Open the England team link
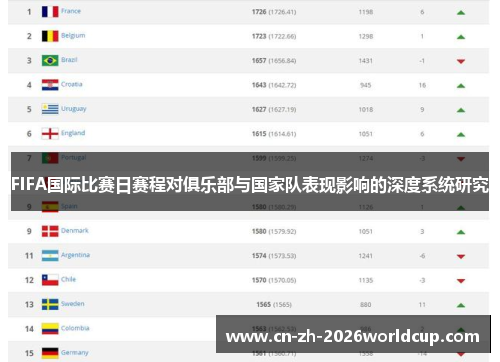500x362 pixels. coord(73,133)
